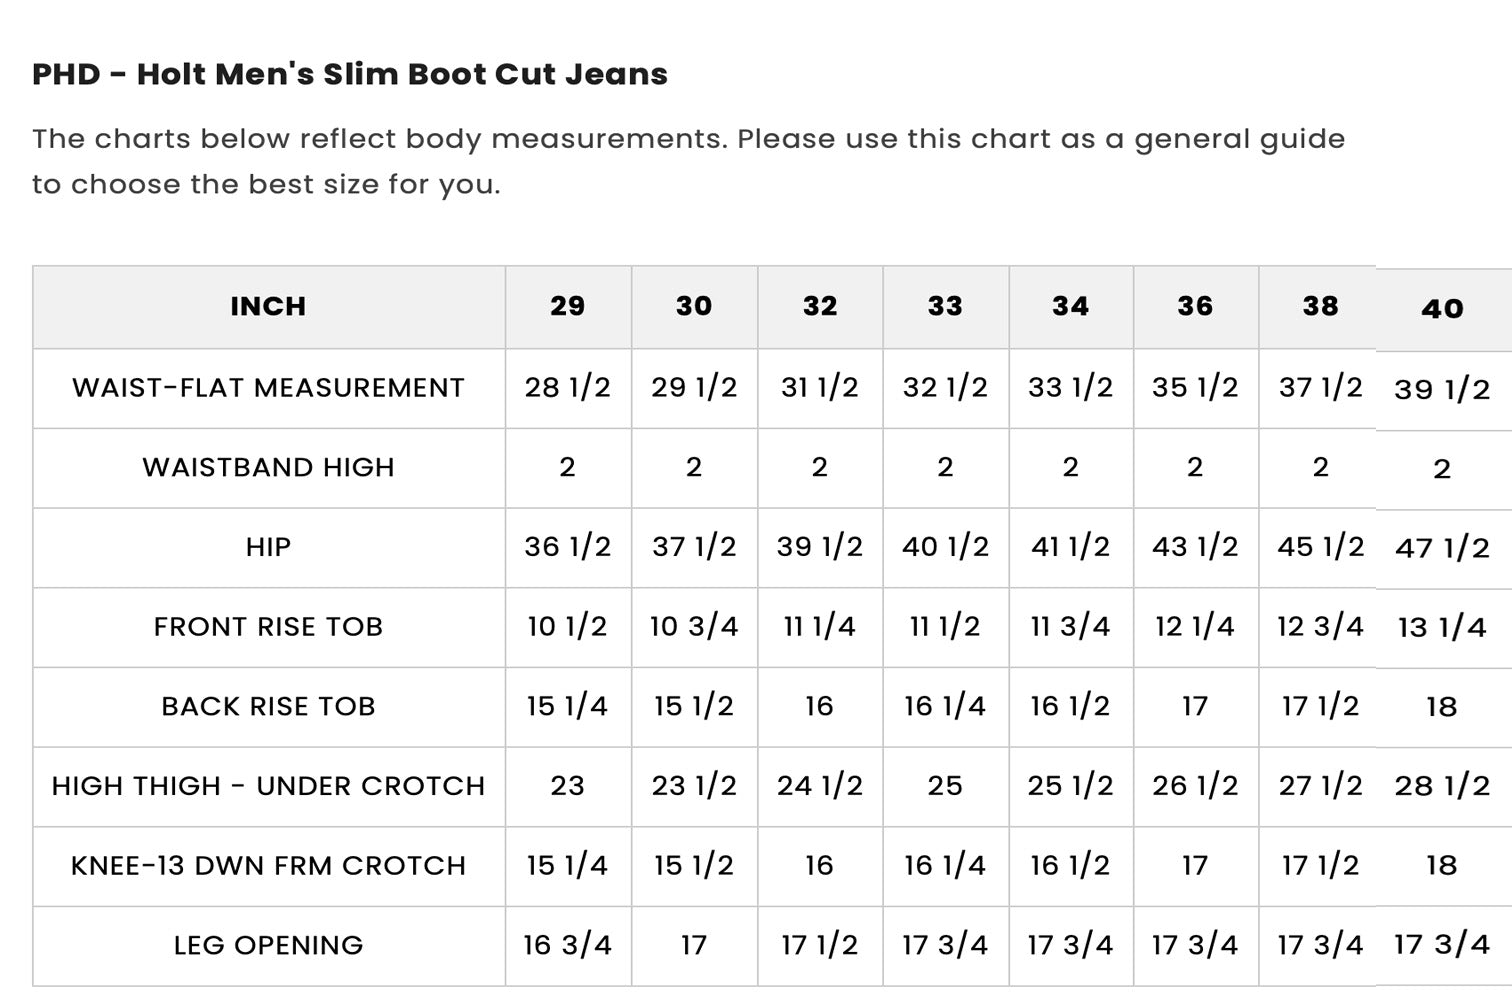
Task: Select the FRONT RISE TOB row label
Action: point(268,627)
